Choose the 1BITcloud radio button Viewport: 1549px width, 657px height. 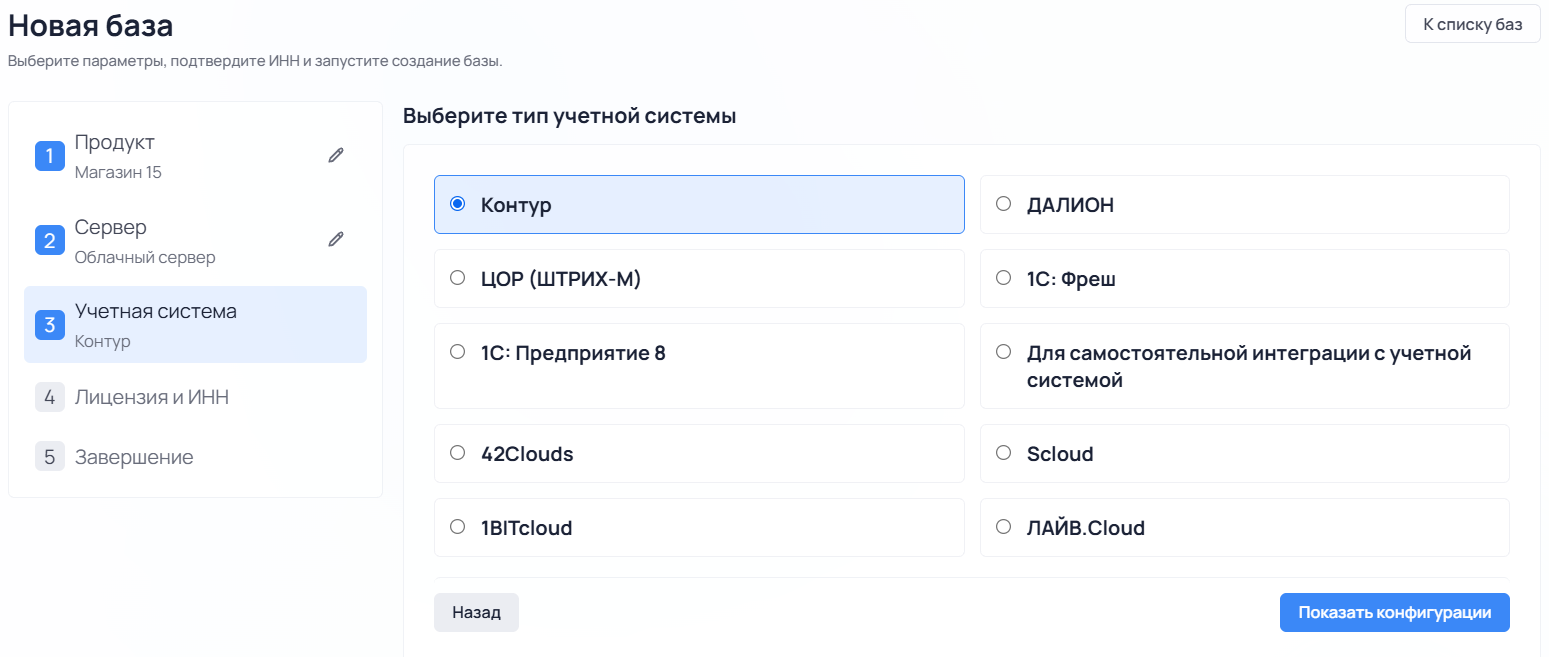pos(458,527)
